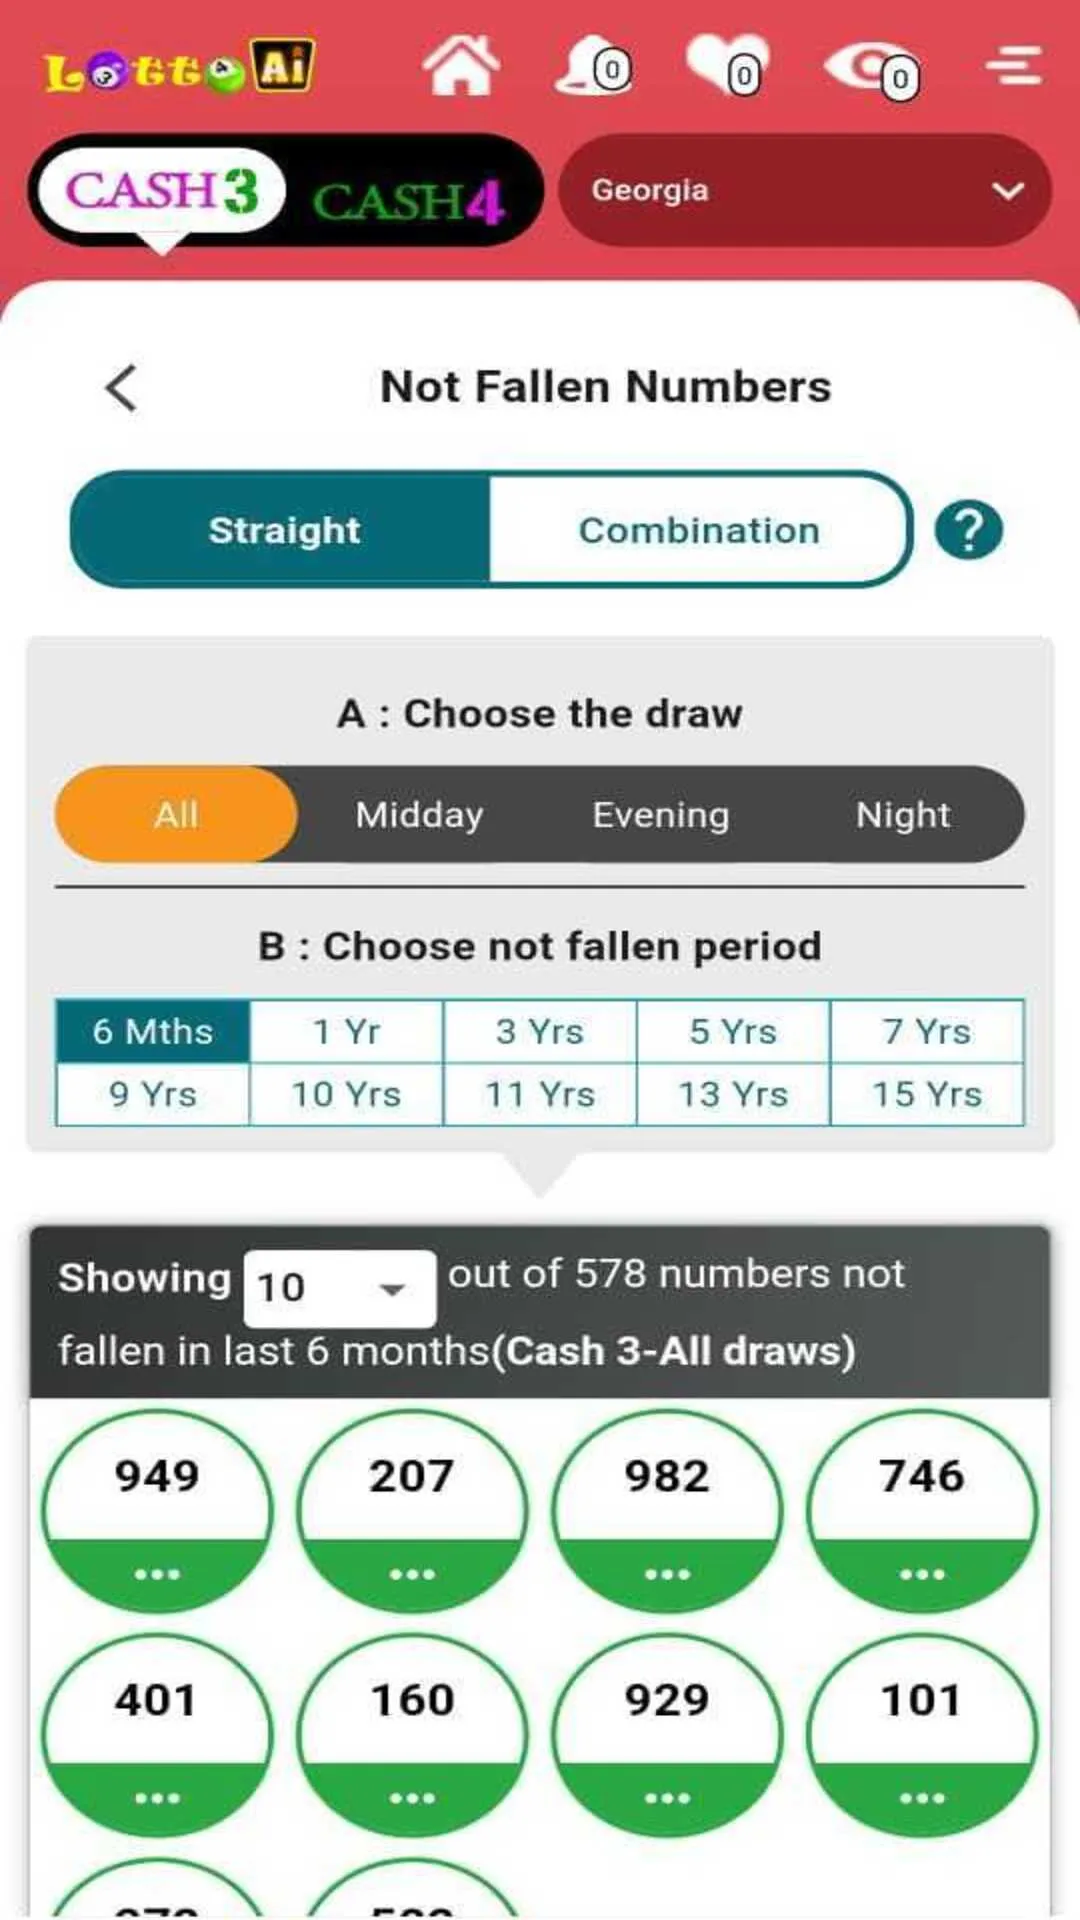Switch to the Cash 4 game
This screenshot has width=1080, height=1920.
pos(408,200)
